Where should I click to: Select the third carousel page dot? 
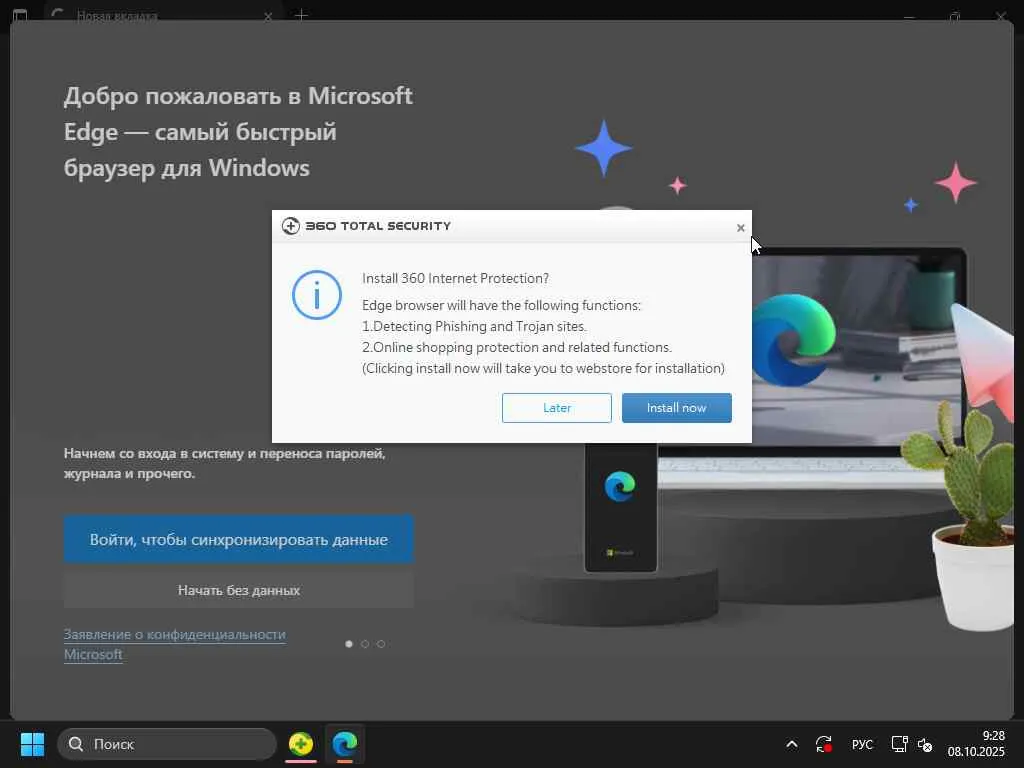(x=381, y=644)
